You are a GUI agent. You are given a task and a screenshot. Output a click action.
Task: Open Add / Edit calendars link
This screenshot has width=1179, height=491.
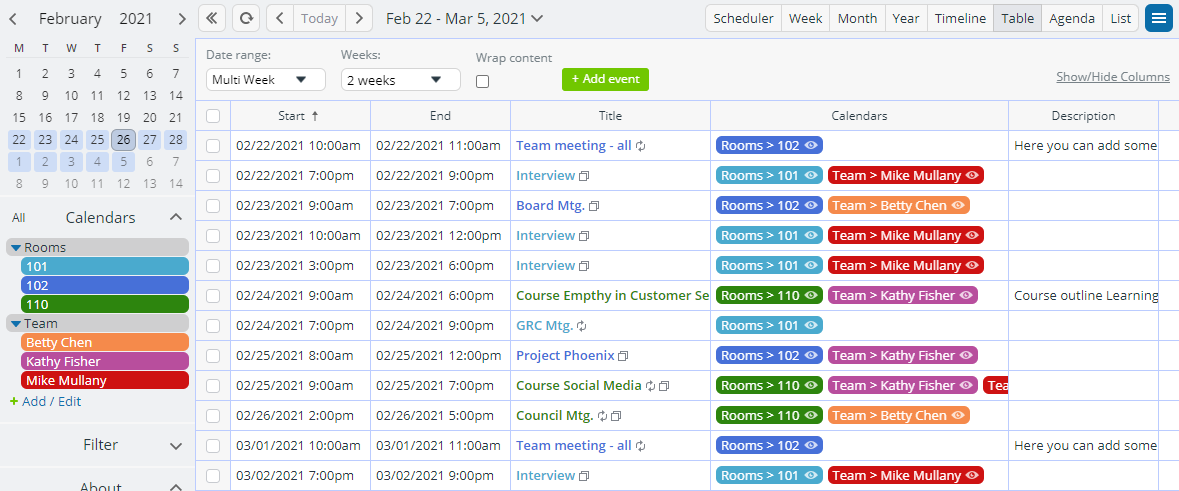[45, 402]
